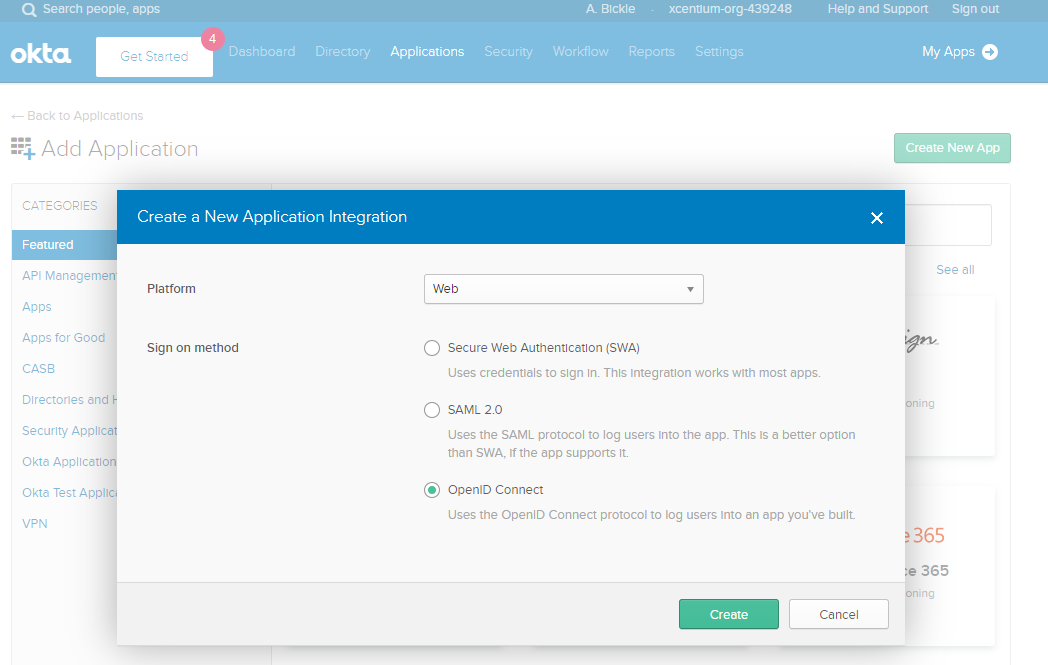Open the Dashboard menu
The height and width of the screenshot is (665, 1048).
262,51
